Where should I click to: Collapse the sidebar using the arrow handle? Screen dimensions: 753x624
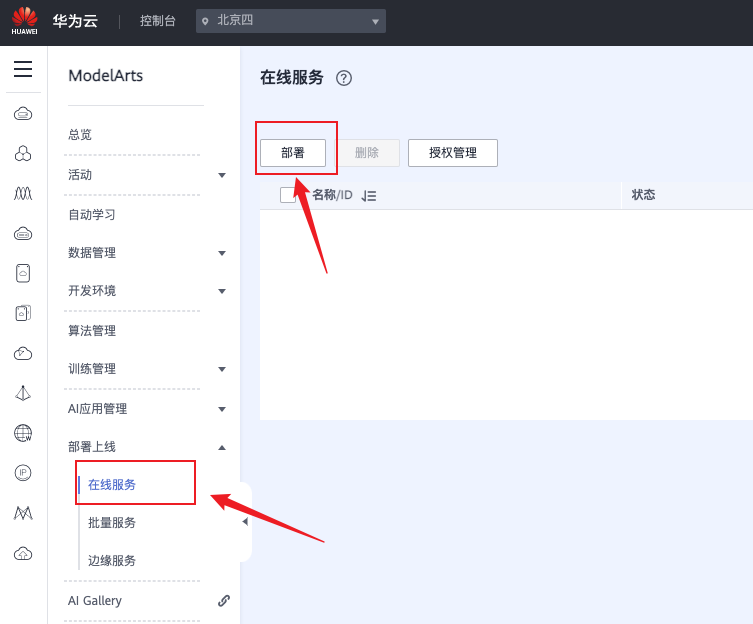tap(245, 522)
